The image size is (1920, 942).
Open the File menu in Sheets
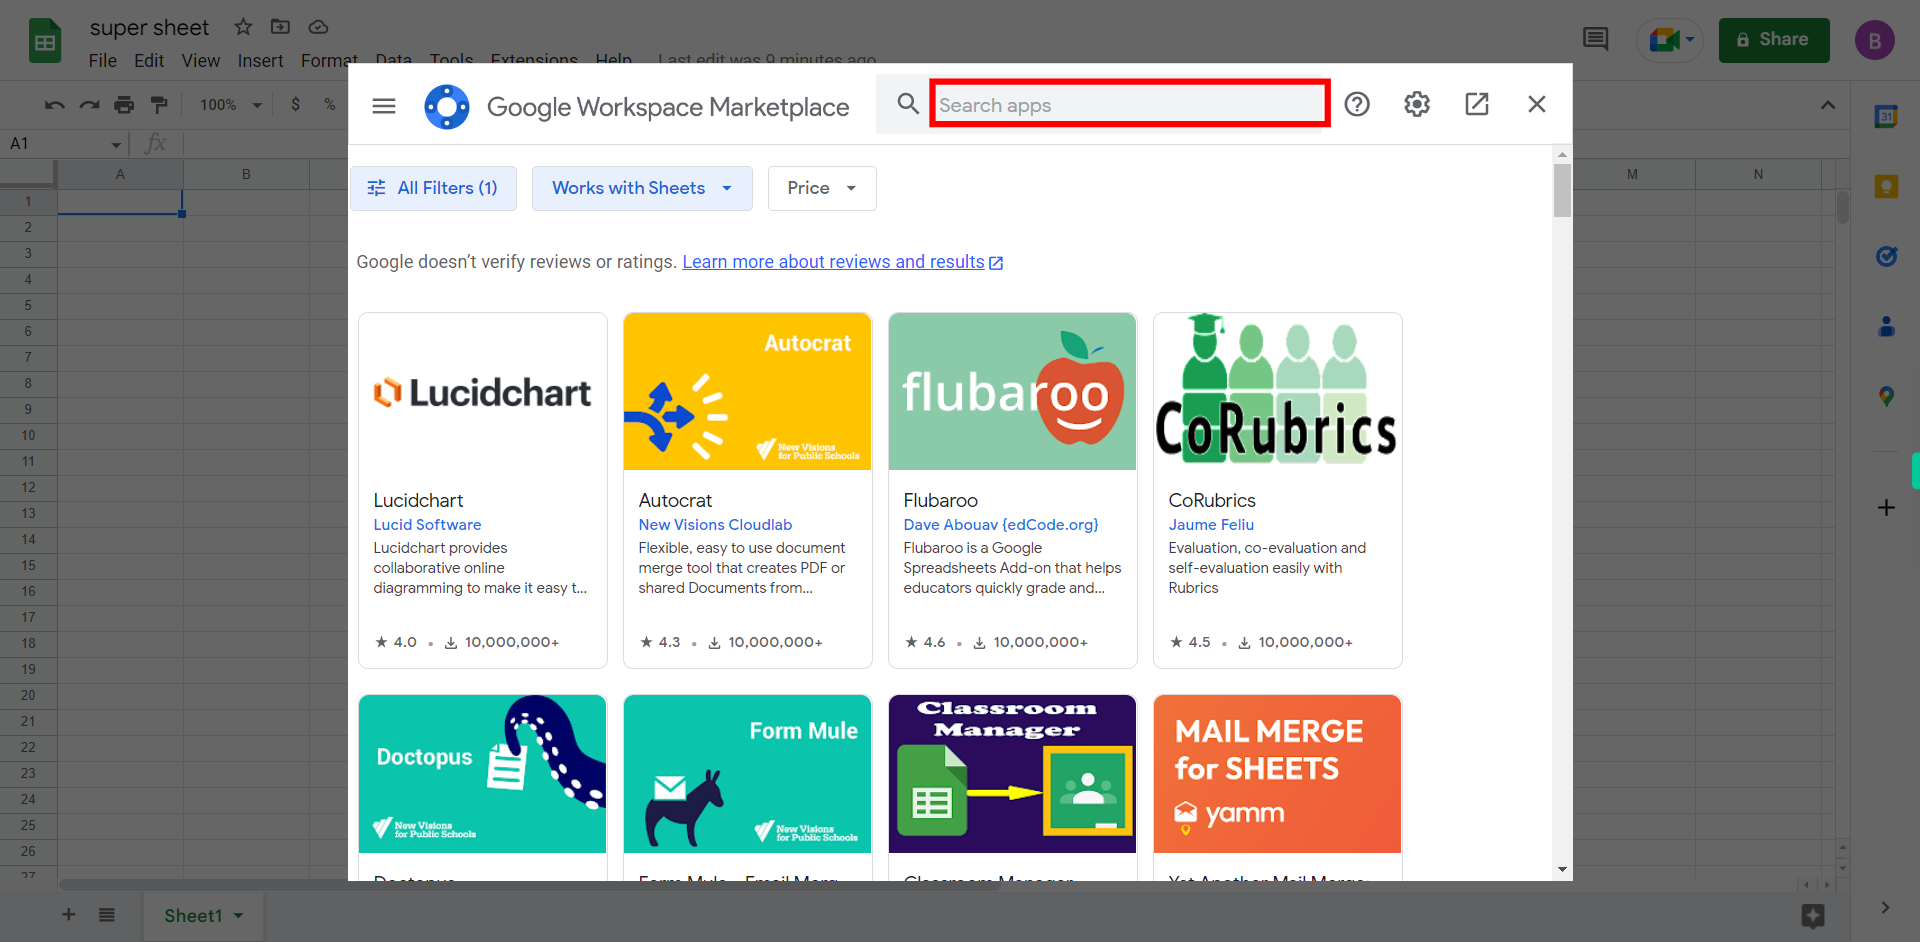tap(103, 61)
